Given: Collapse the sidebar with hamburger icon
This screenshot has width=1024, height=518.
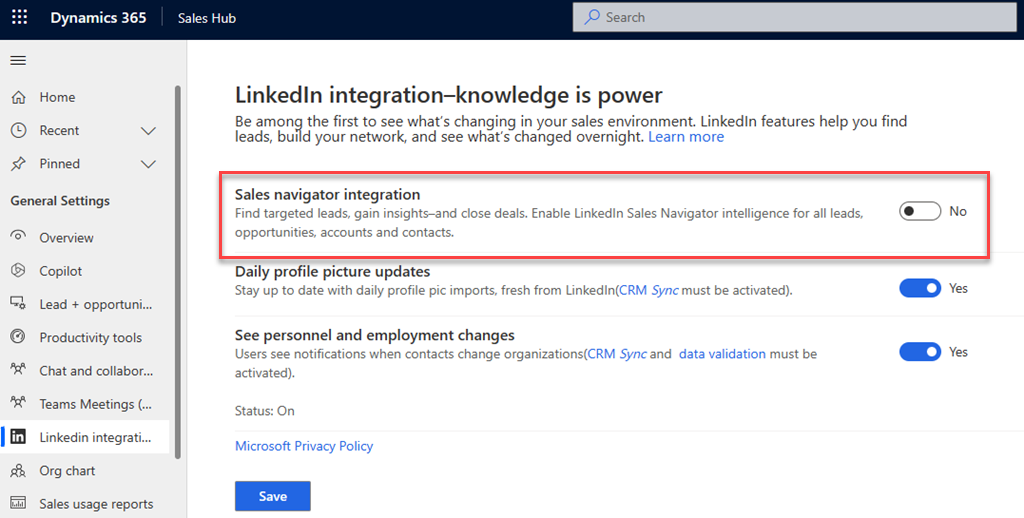Looking at the screenshot, I should pyautogui.click(x=18, y=61).
